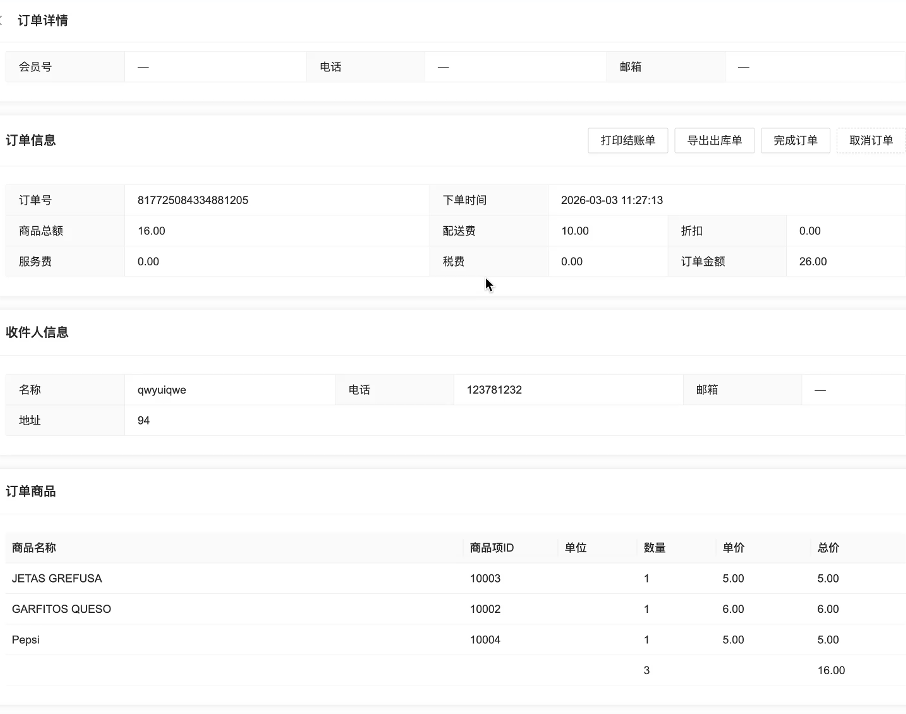Click the Pepsi product name
The height and width of the screenshot is (714, 906).
[26, 640]
